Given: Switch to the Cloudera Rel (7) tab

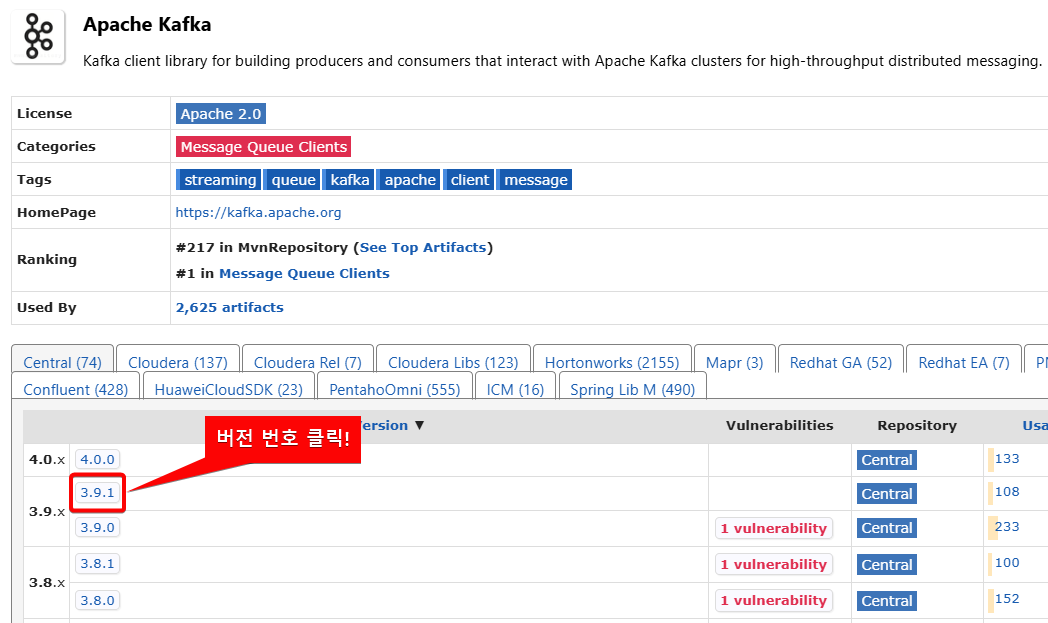Looking at the screenshot, I should click(x=307, y=362).
